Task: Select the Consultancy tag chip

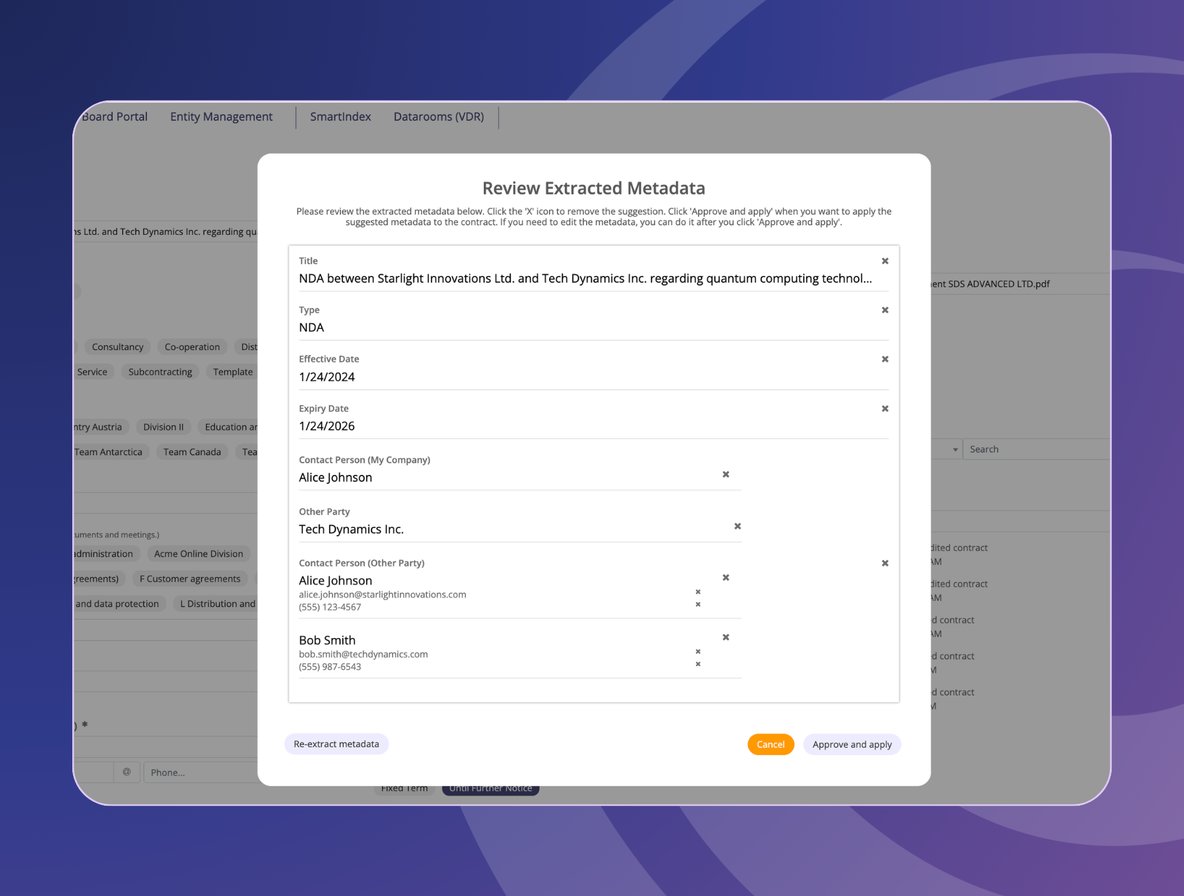Action: [x=118, y=347]
